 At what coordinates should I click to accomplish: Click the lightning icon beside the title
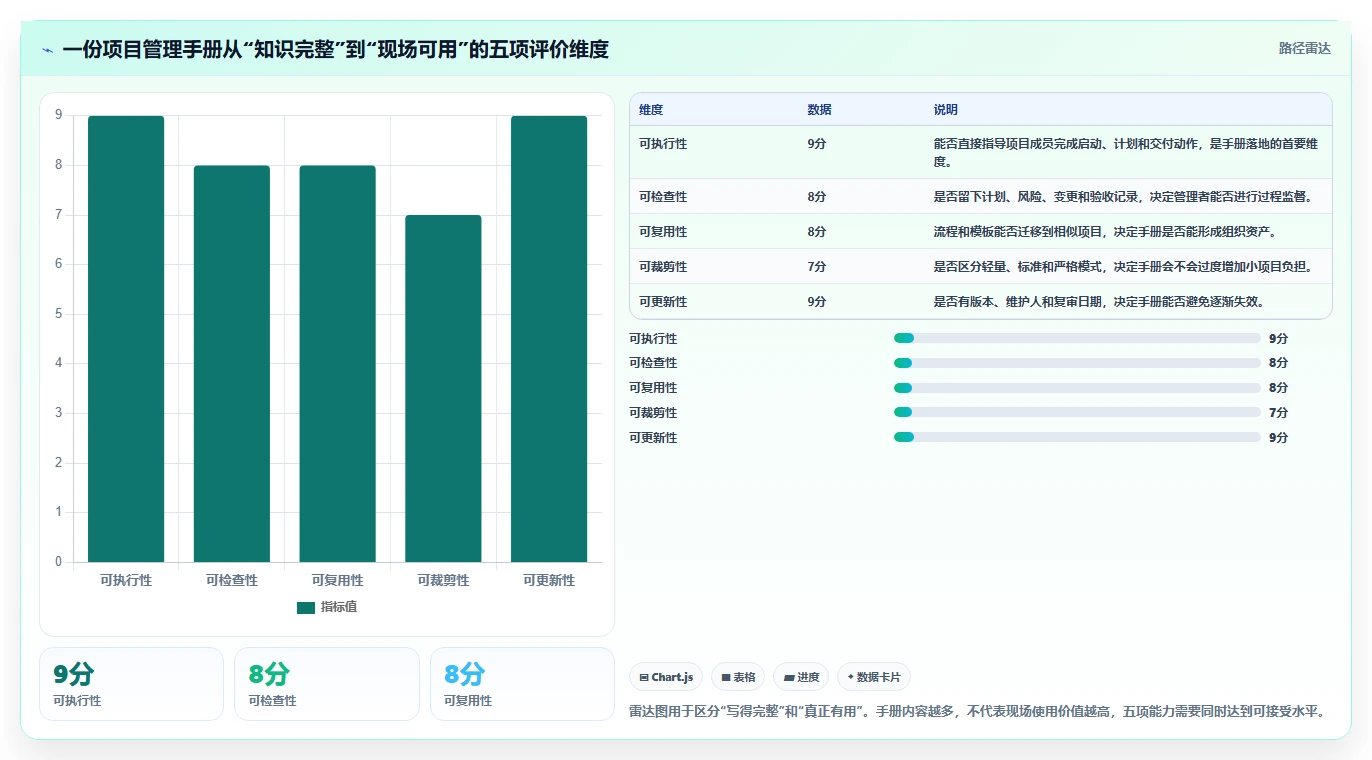click(48, 50)
